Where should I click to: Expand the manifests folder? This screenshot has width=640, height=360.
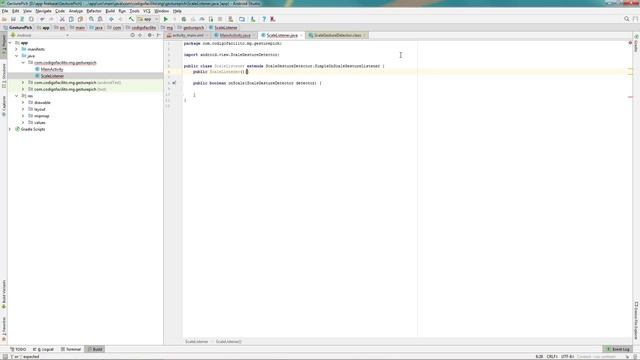coord(17,49)
